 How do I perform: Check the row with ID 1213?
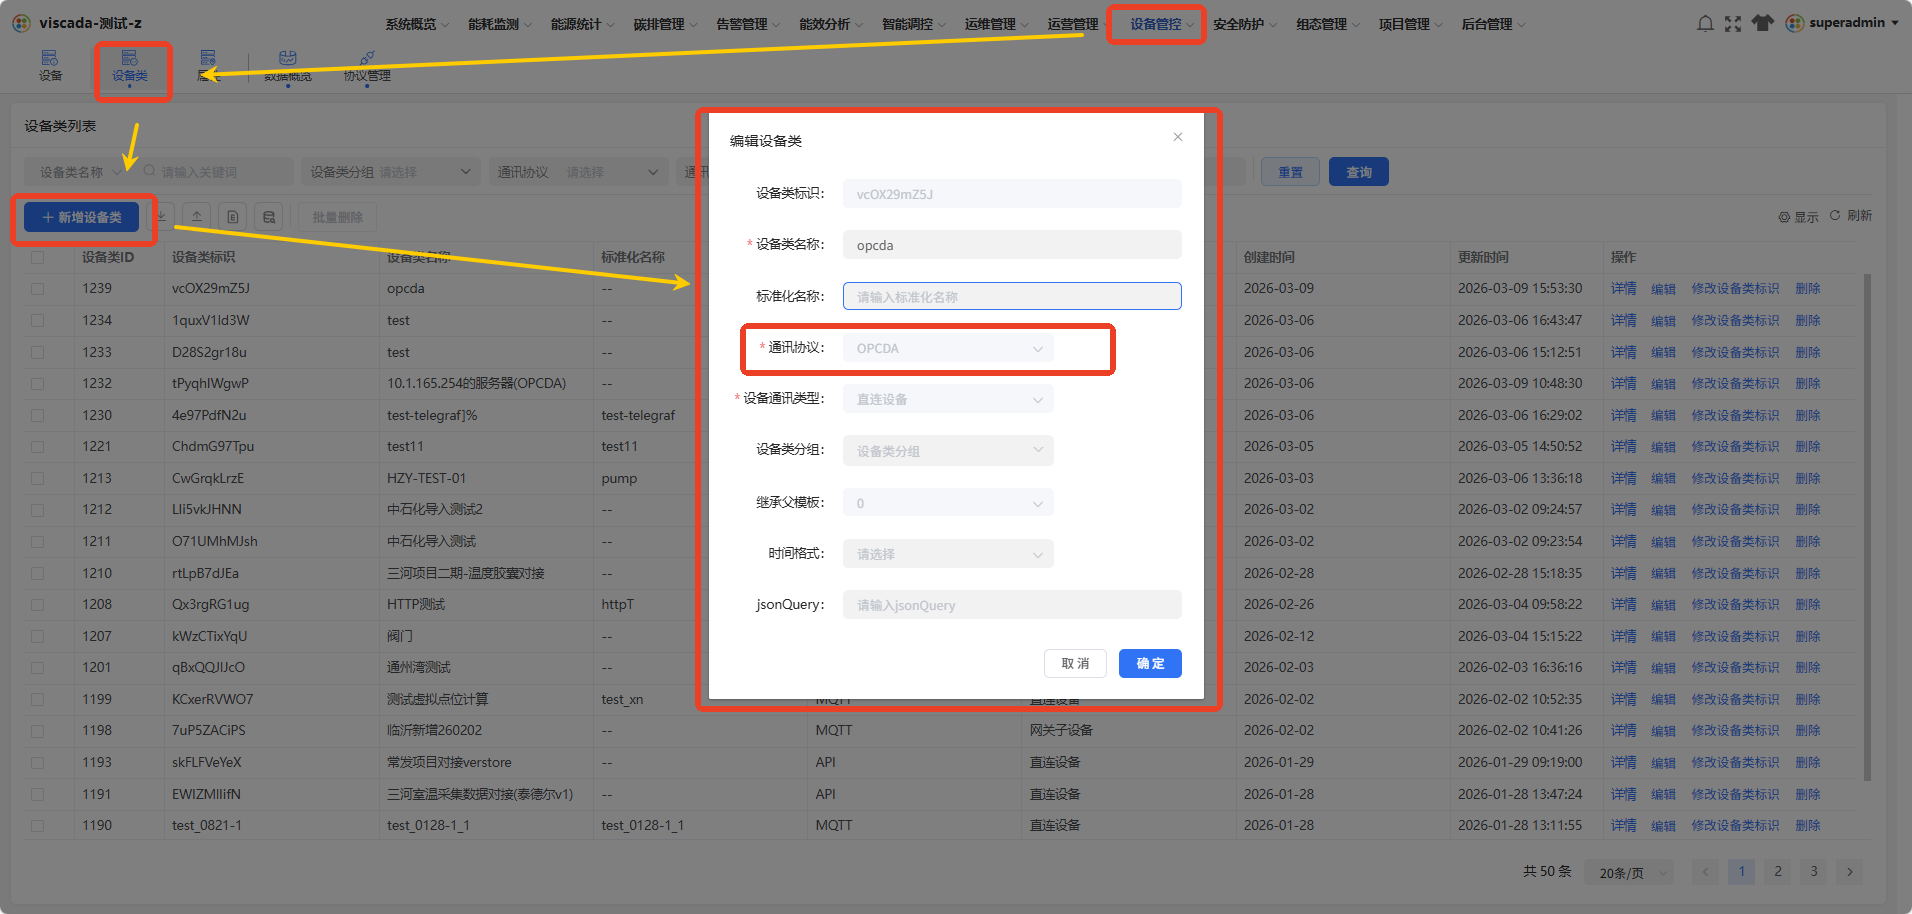pyautogui.click(x=38, y=479)
